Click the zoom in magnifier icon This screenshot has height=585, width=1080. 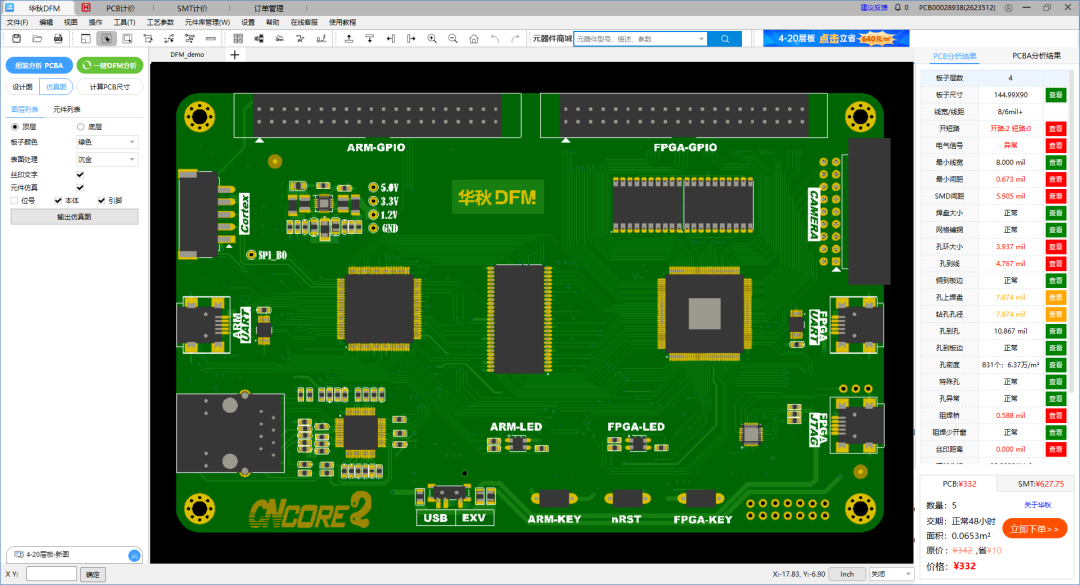tap(432, 38)
